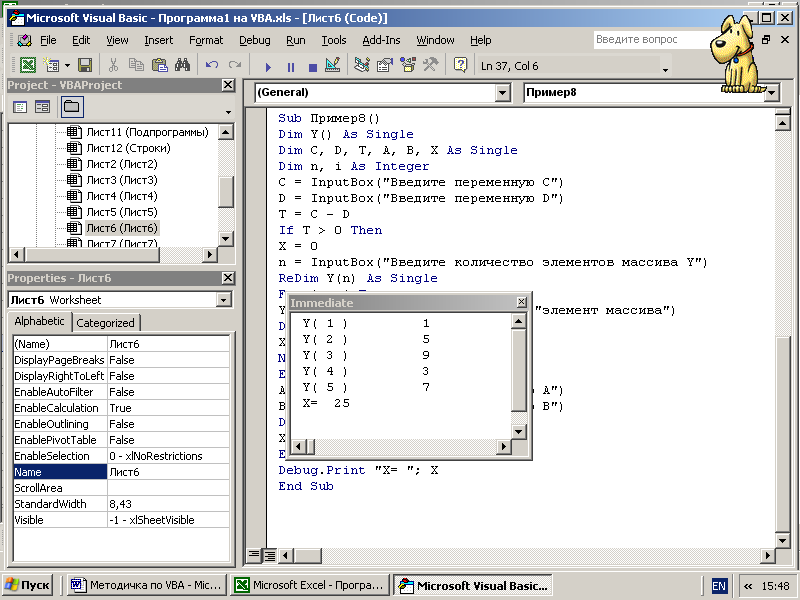Click the Undo arrow icon
800x600 pixels.
click(x=212, y=65)
